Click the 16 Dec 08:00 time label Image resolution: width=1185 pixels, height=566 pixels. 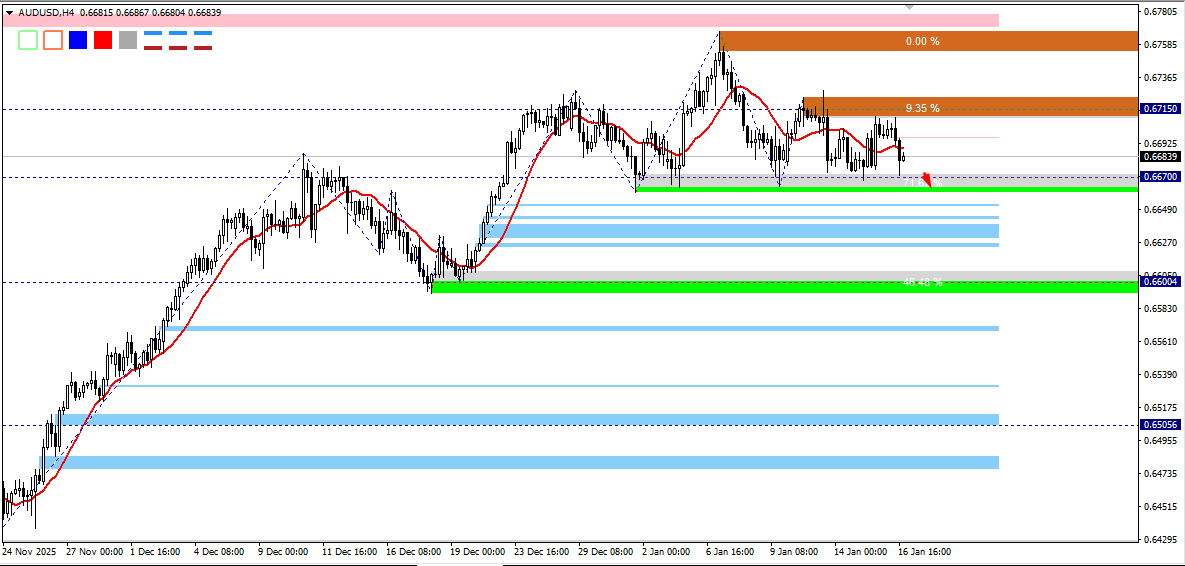[414, 552]
